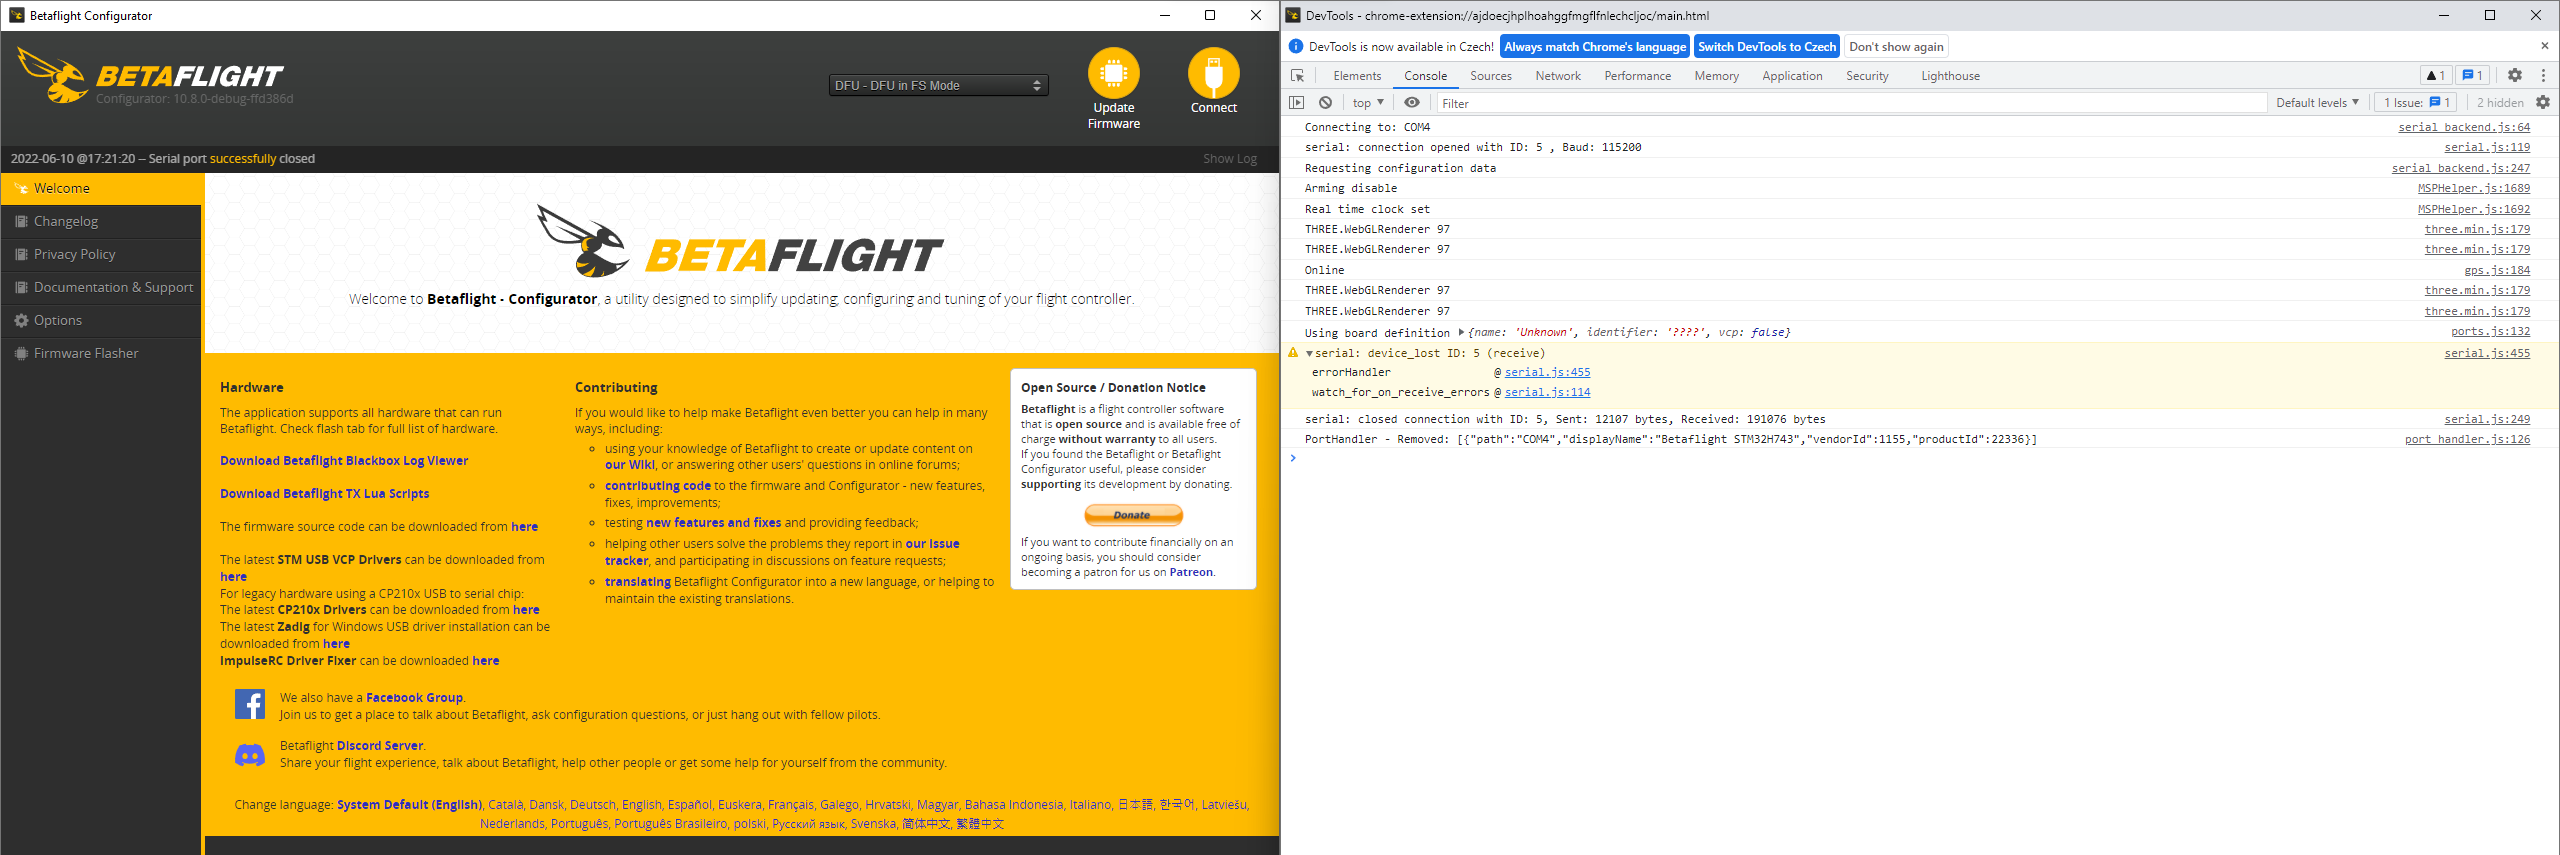Open the DFU port selection dropdown
Image resolution: width=2560 pixels, height=855 pixels.
(x=938, y=85)
